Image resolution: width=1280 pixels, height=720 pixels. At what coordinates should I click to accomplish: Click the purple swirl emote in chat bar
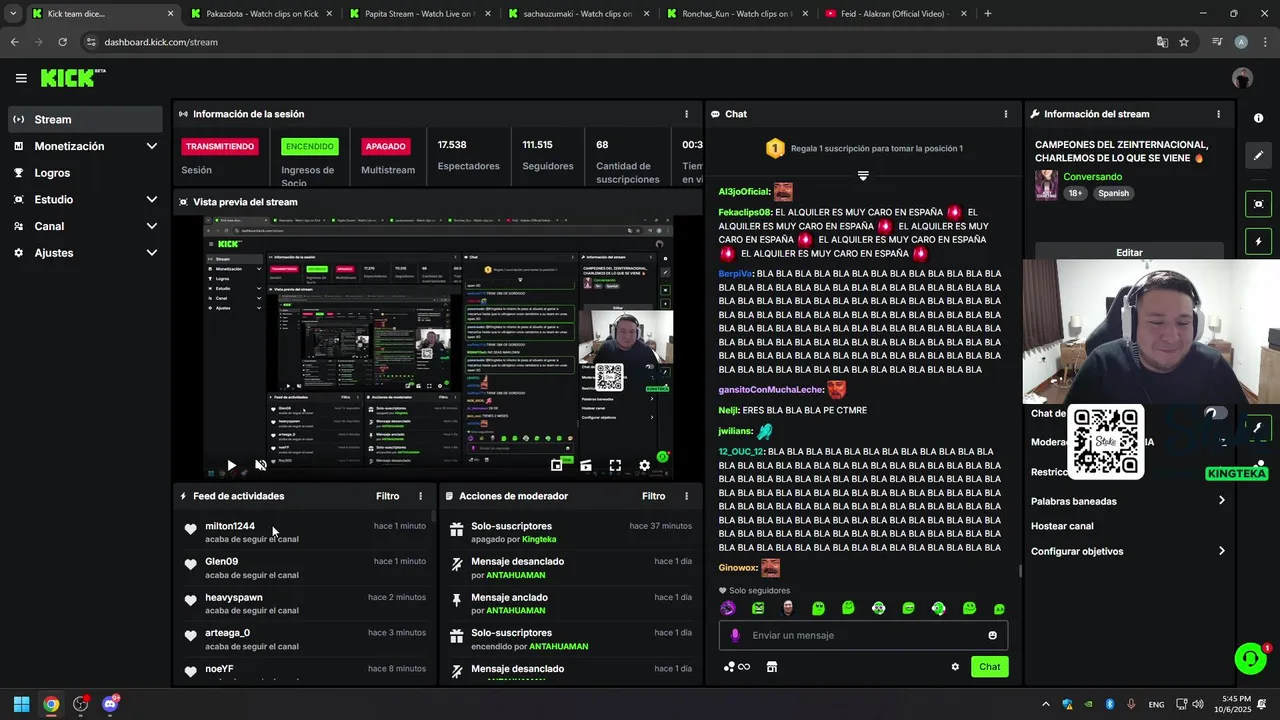click(728, 608)
